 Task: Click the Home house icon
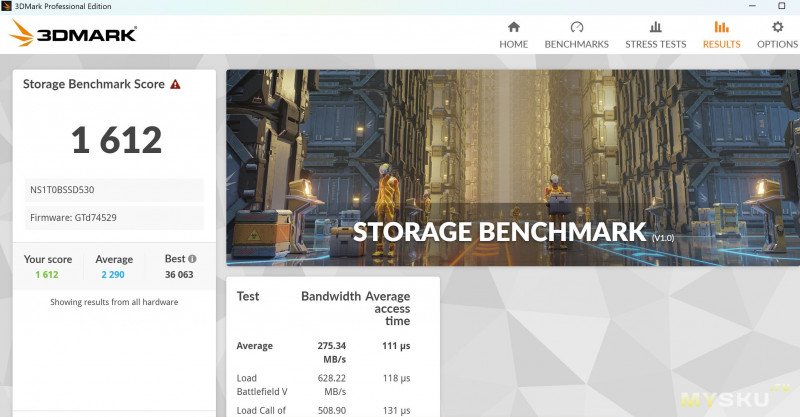pos(513,27)
